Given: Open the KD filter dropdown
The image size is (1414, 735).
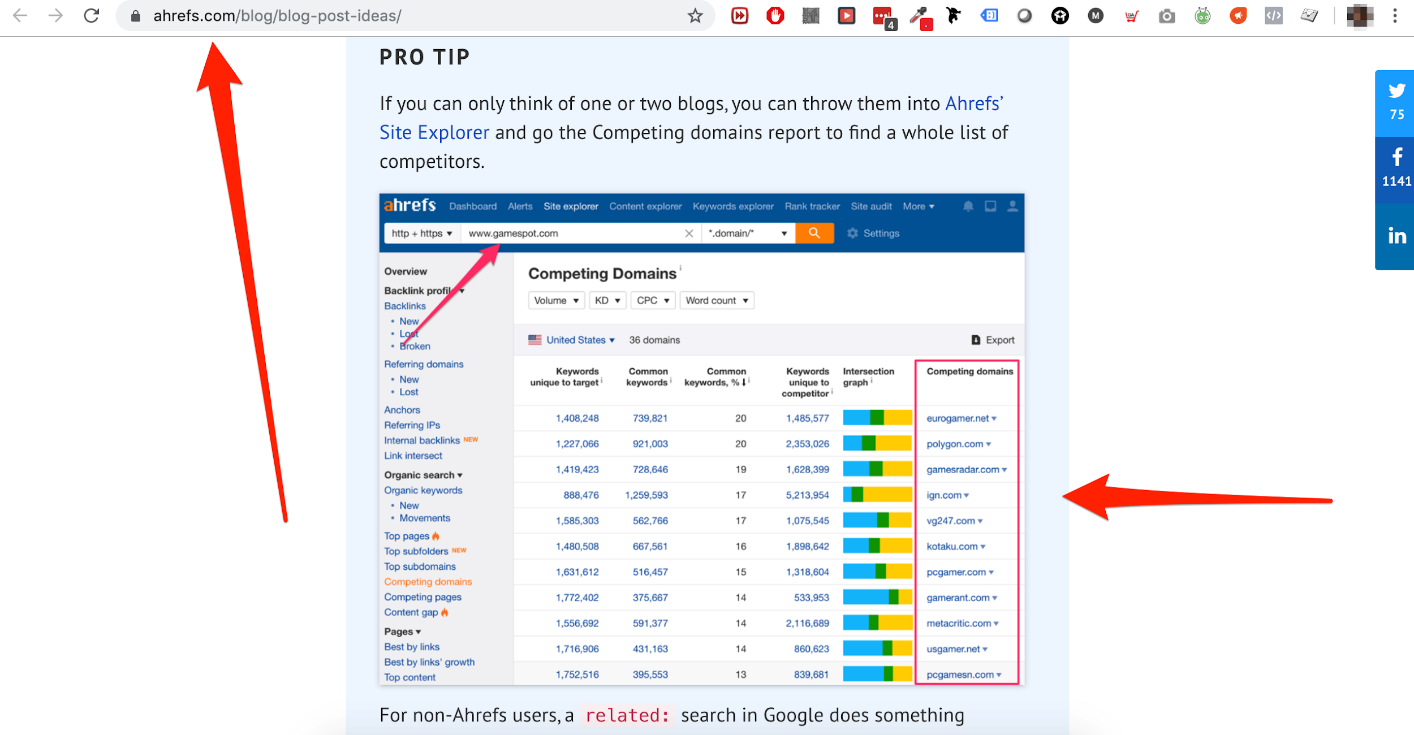Looking at the screenshot, I should (x=607, y=300).
